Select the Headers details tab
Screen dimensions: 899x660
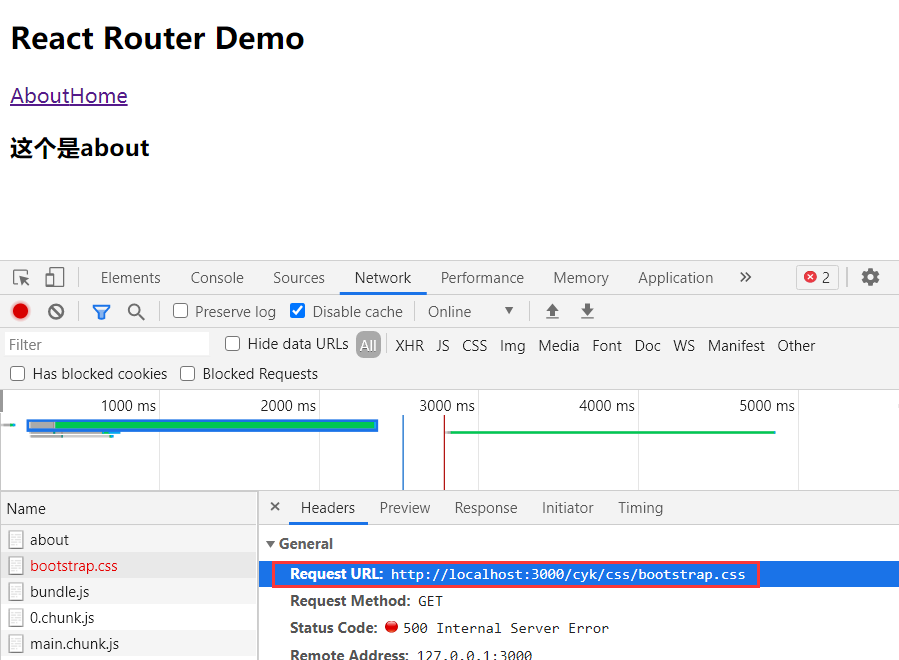[x=328, y=508]
